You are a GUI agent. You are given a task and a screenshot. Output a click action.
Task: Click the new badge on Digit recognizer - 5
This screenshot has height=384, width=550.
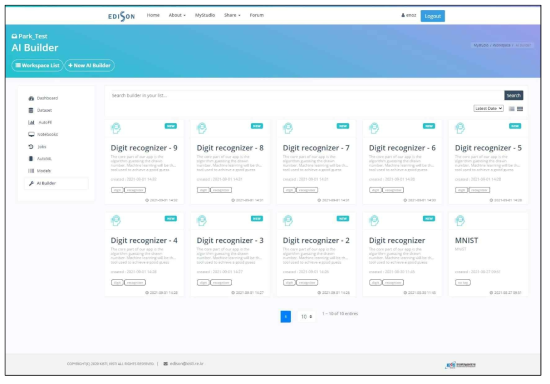515,126
